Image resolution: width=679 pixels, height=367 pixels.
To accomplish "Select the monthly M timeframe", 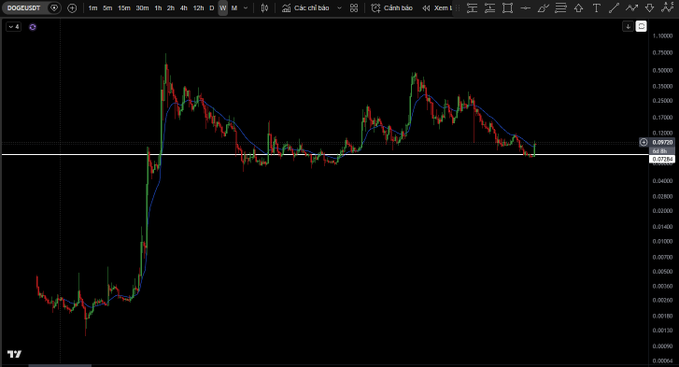I will point(234,8).
